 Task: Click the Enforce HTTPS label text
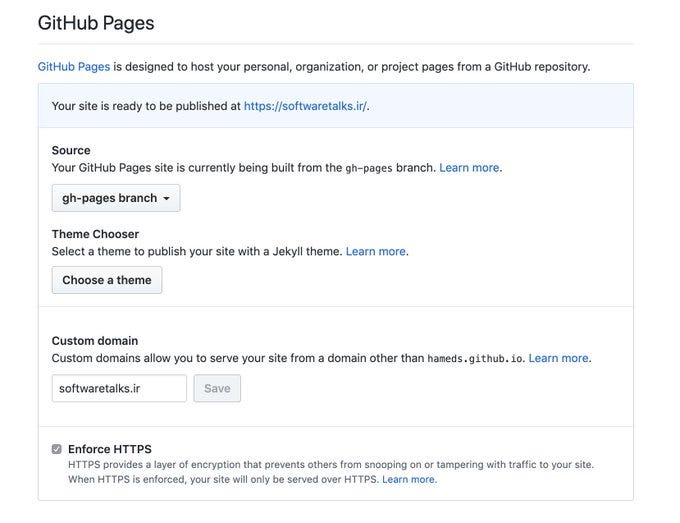(110, 449)
